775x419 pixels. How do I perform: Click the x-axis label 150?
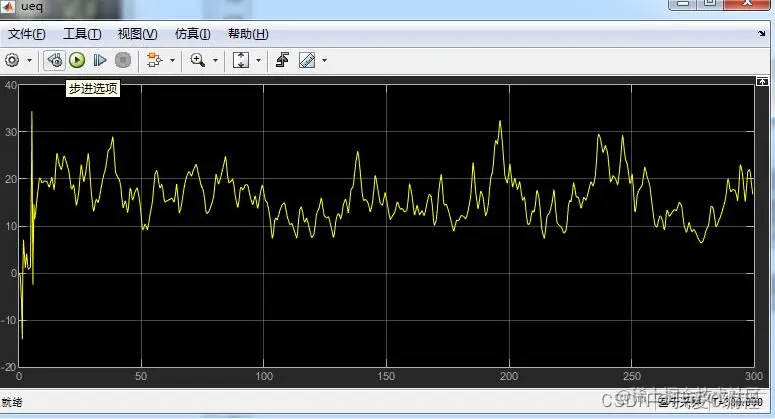pos(386,377)
